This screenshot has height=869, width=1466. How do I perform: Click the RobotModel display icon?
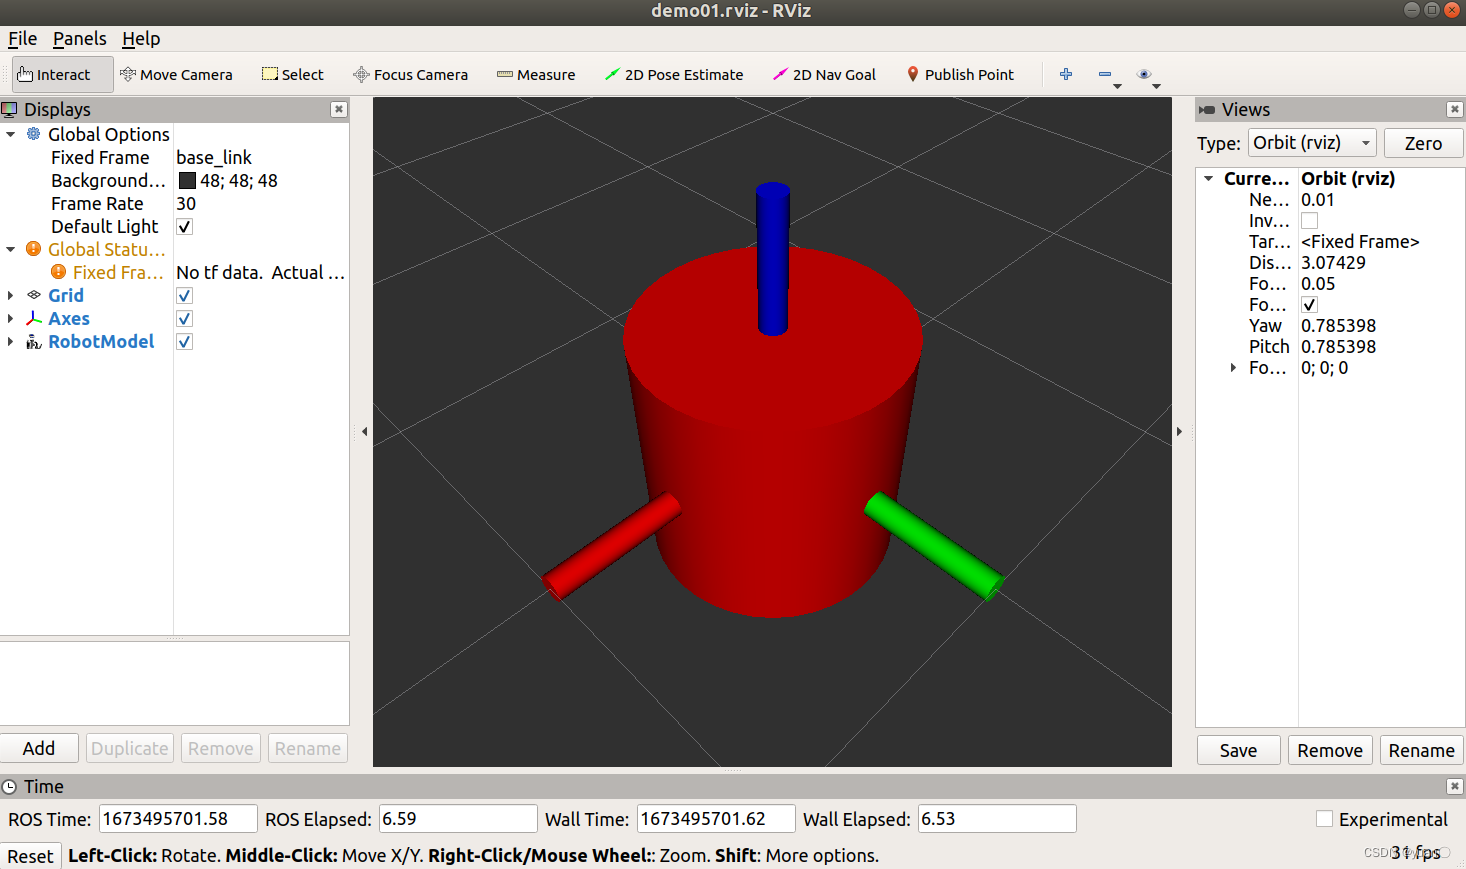(x=34, y=341)
